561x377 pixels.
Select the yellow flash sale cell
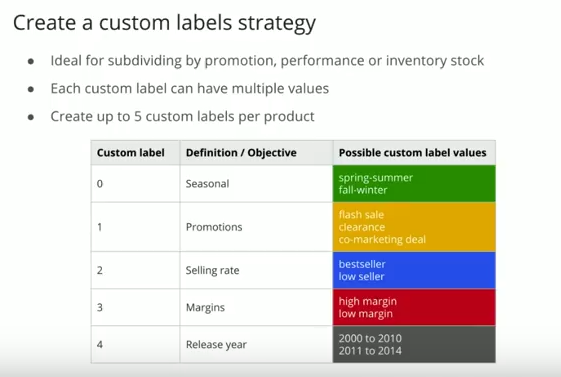pos(414,227)
